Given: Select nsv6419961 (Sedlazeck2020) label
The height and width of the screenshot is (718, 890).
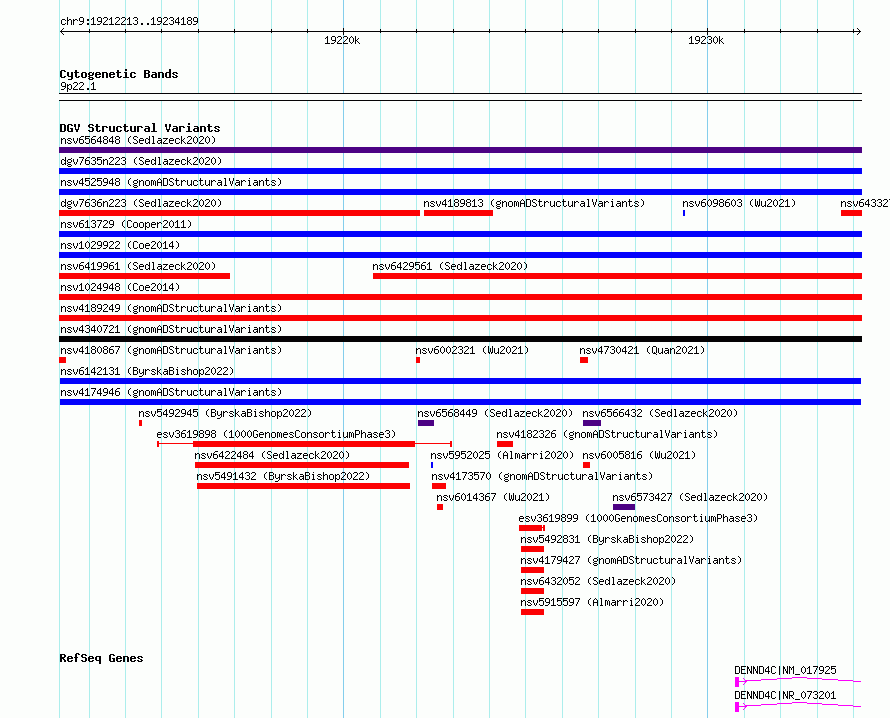Looking at the screenshot, I should 138,266.
